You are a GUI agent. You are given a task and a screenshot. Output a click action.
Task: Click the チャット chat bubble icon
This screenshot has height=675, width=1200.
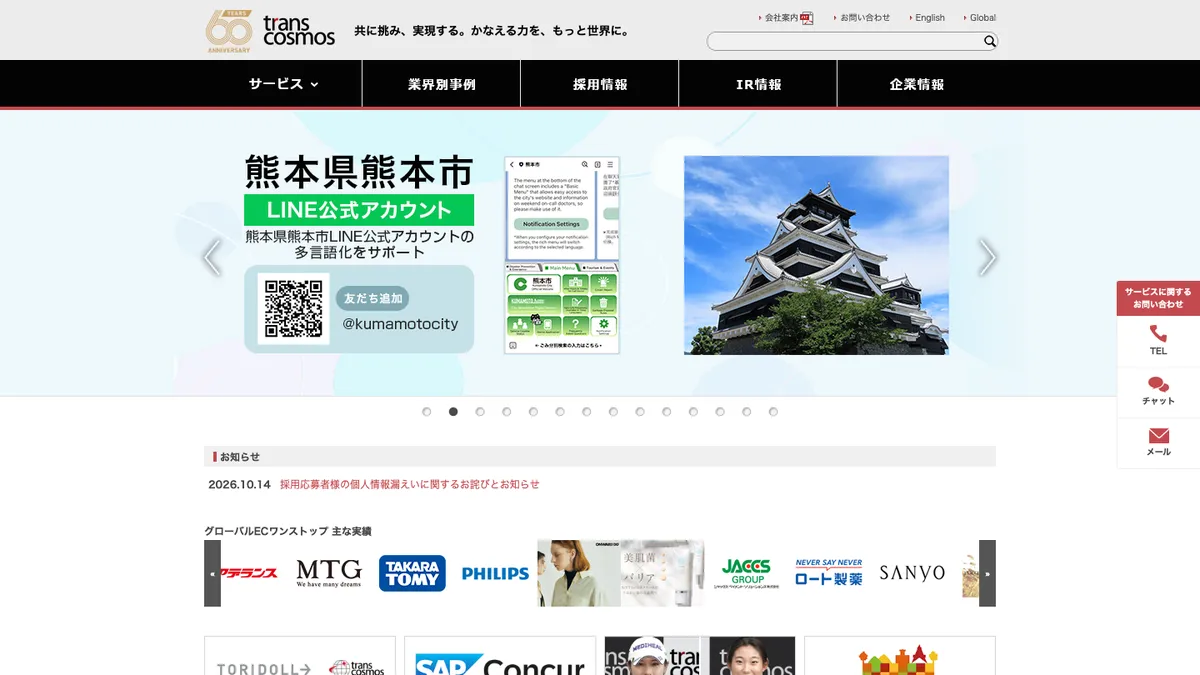click(x=1158, y=385)
